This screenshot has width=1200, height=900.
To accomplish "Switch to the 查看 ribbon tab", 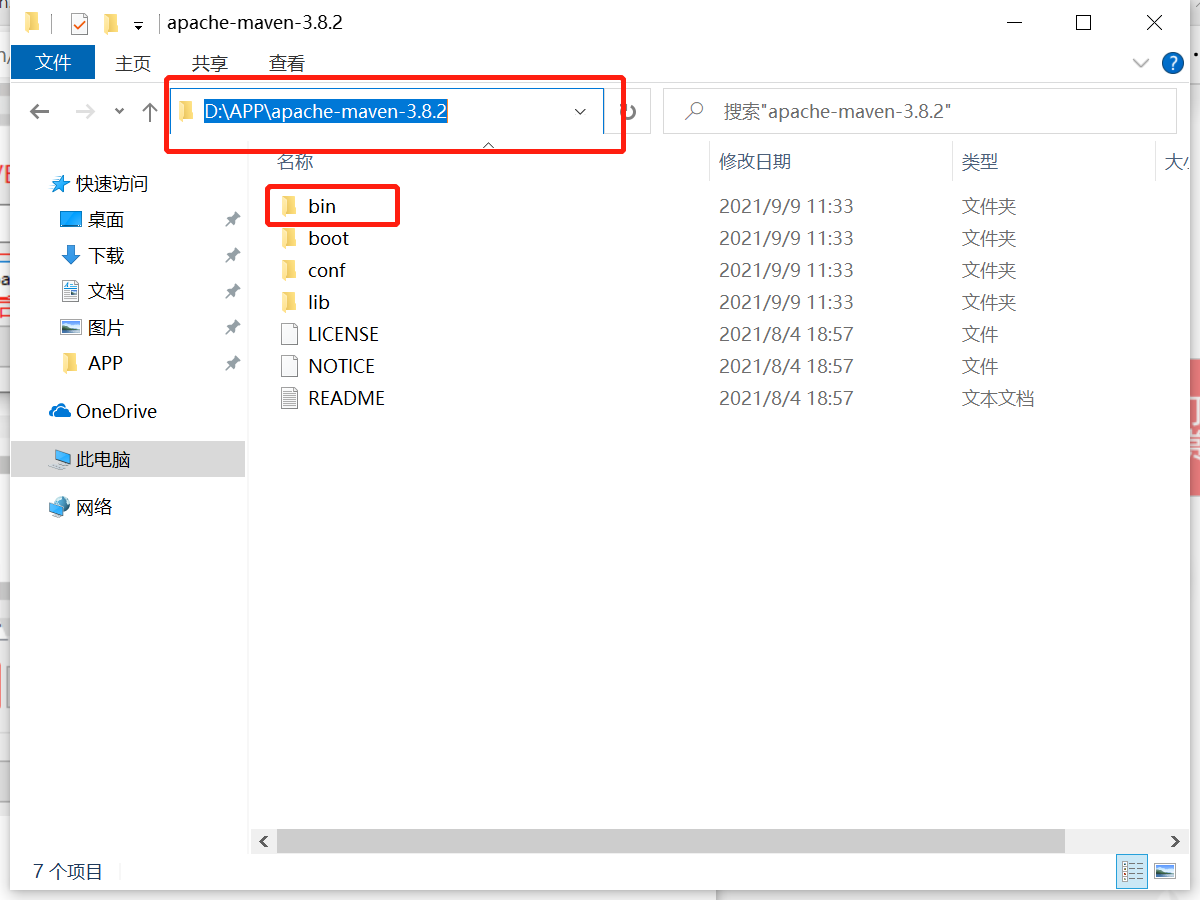I will (x=287, y=63).
